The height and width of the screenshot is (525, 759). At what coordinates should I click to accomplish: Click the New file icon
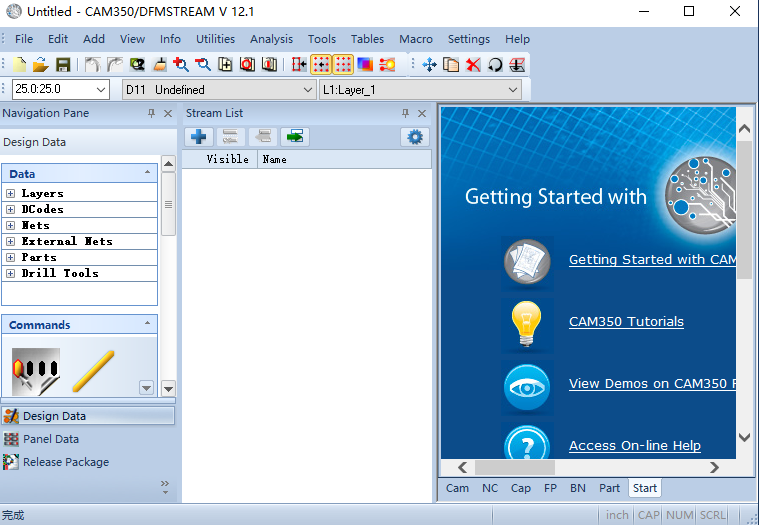coord(19,64)
